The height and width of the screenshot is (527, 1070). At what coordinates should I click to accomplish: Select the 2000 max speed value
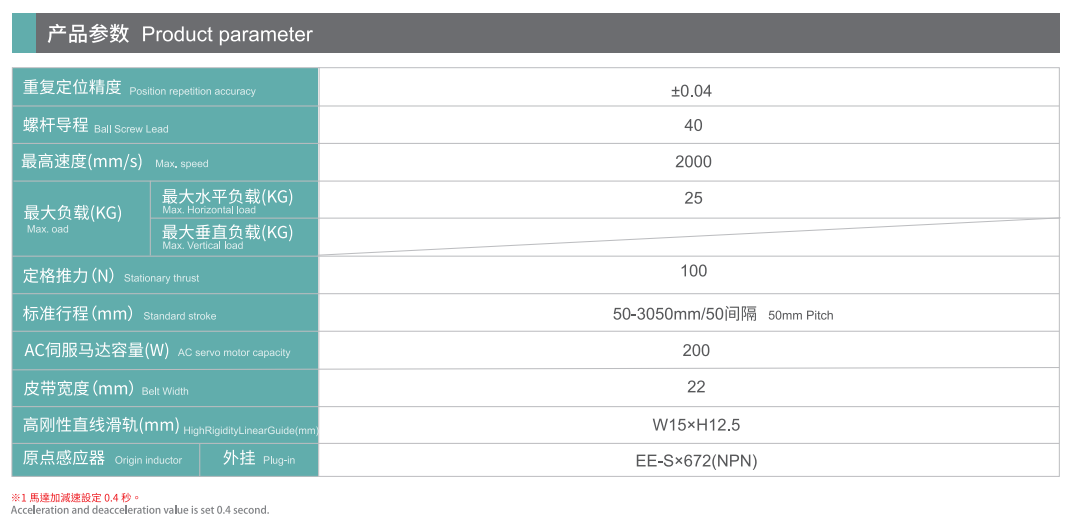[693, 162]
